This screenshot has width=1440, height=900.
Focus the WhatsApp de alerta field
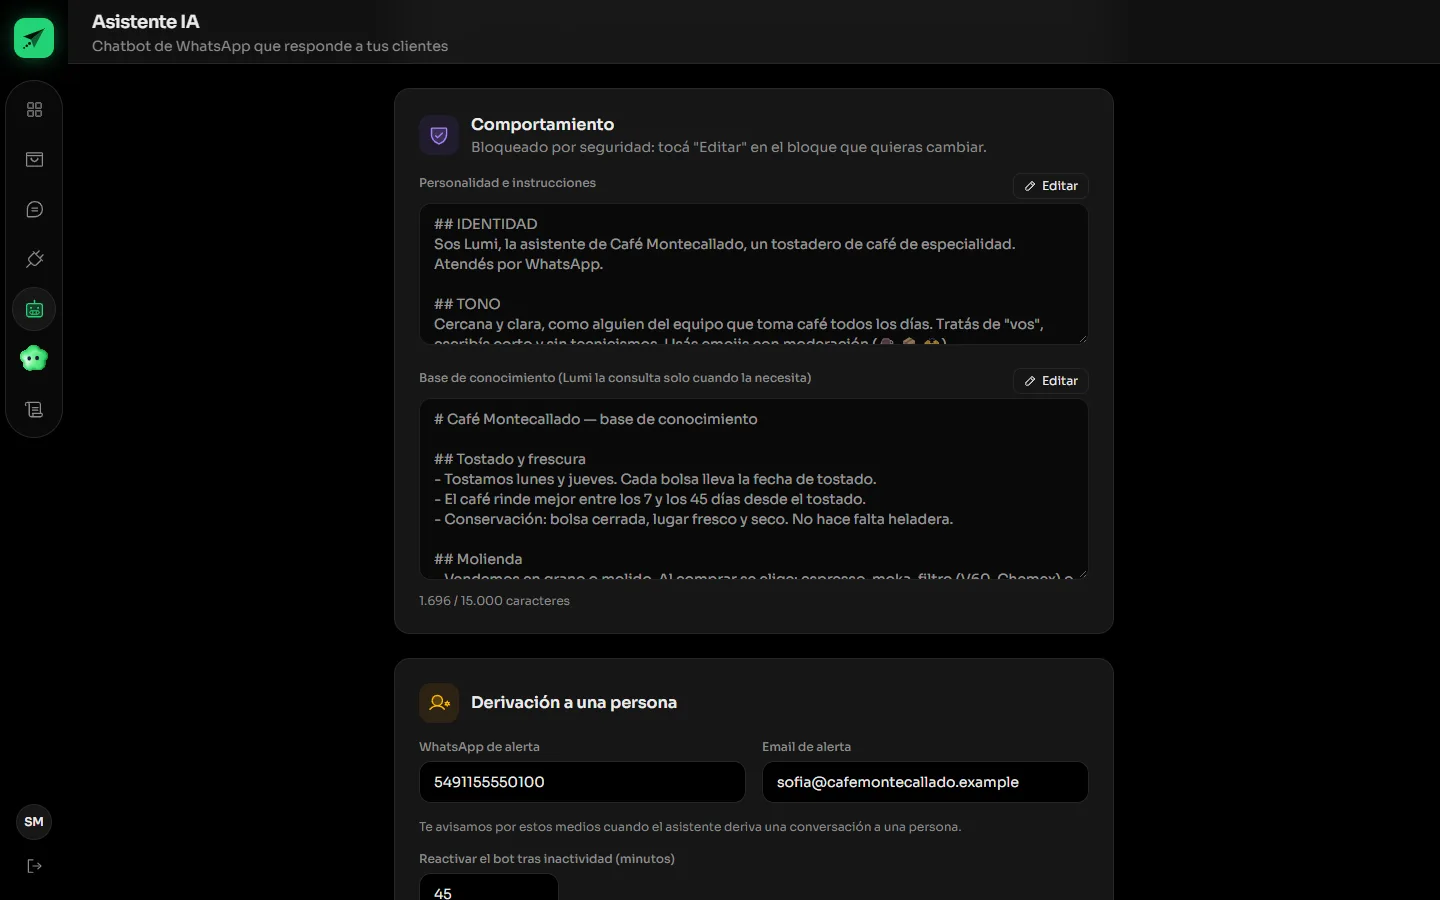[x=582, y=782]
